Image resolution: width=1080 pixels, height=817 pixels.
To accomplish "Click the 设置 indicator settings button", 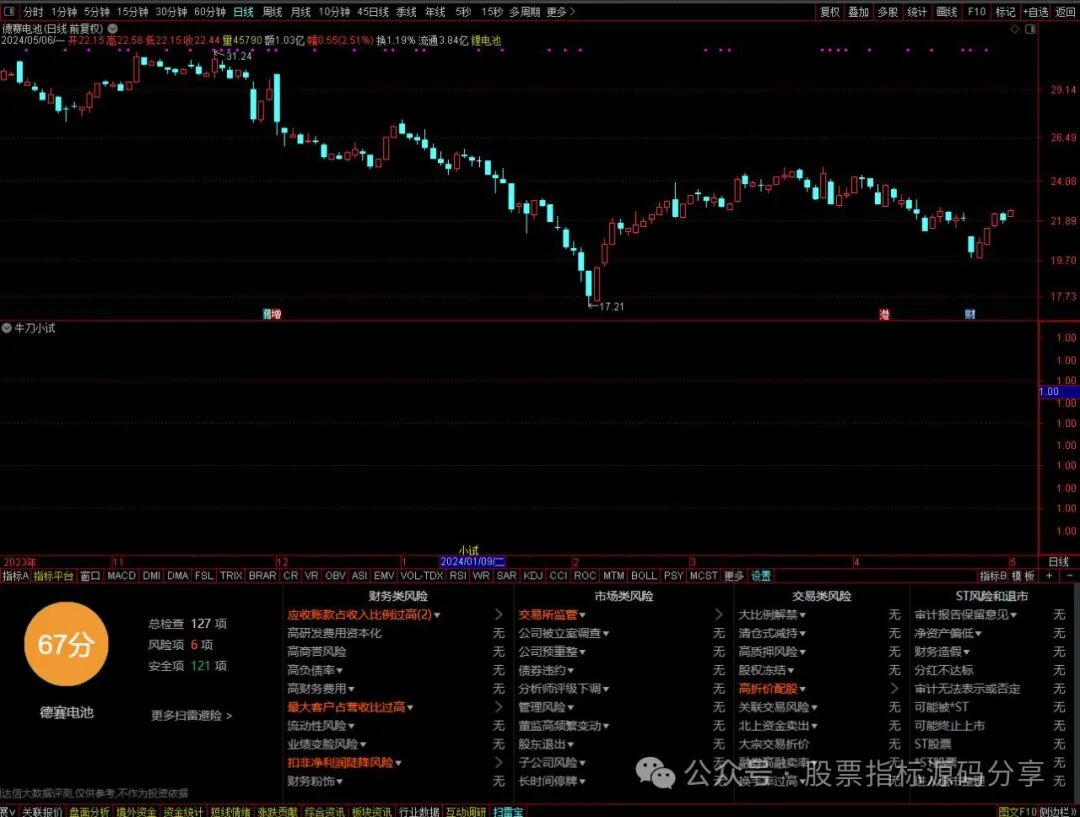I will (x=761, y=576).
